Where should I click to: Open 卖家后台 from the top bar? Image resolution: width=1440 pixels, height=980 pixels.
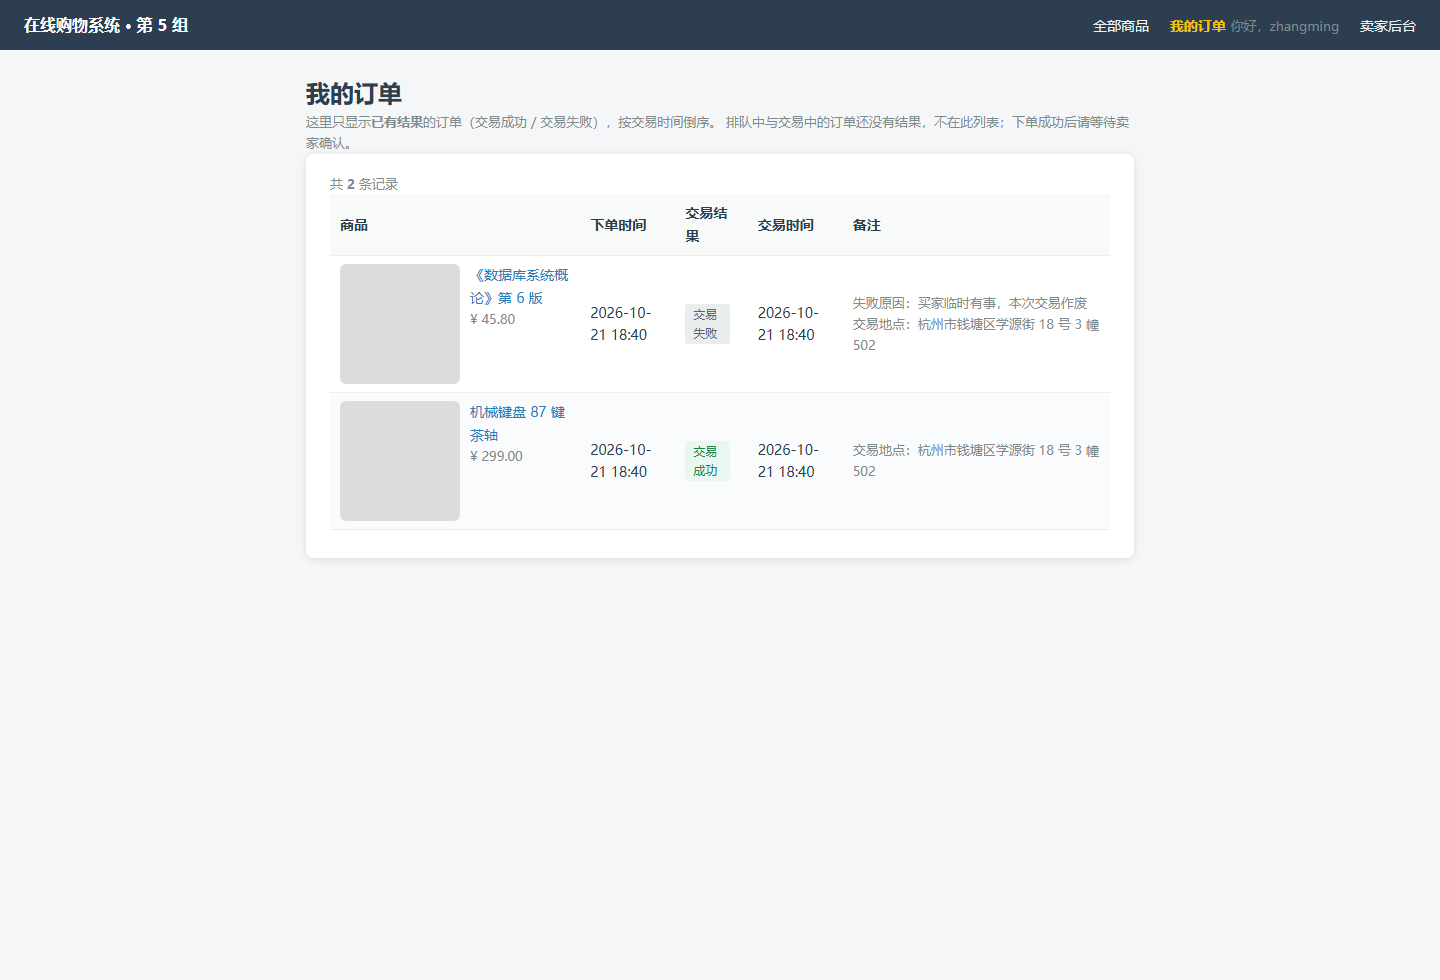[1388, 26]
